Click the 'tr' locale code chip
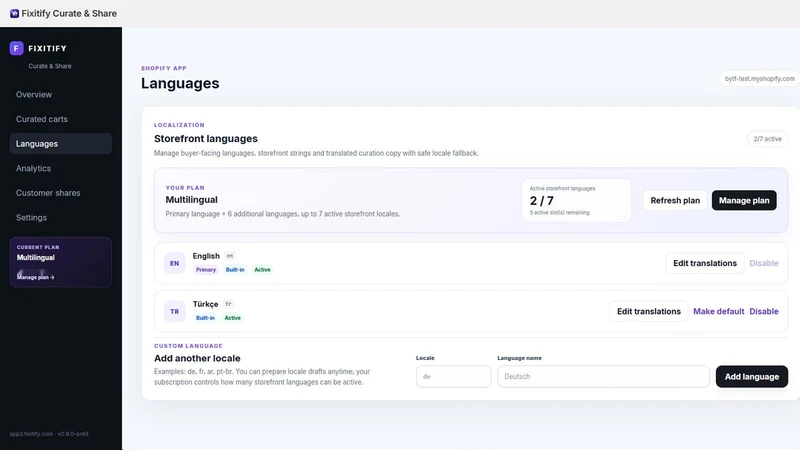This screenshot has height=450, width=800. 228,304
